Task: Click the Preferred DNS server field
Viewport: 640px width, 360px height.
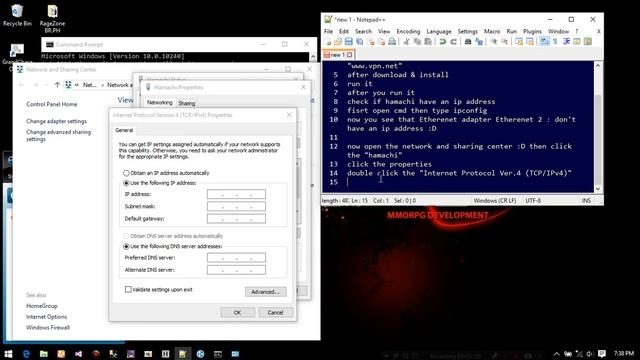Action: (236, 258)
